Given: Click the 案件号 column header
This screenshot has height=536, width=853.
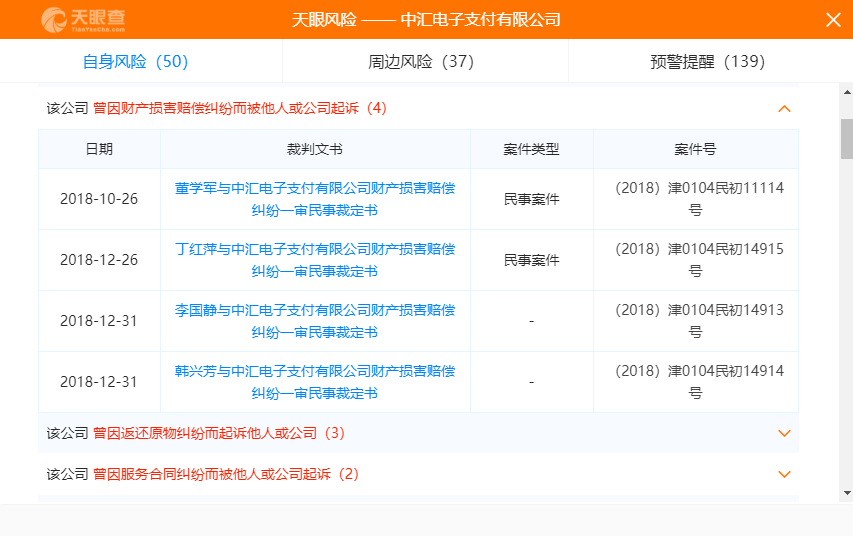Looking at the screenshot, I should (x=695, y=149).
